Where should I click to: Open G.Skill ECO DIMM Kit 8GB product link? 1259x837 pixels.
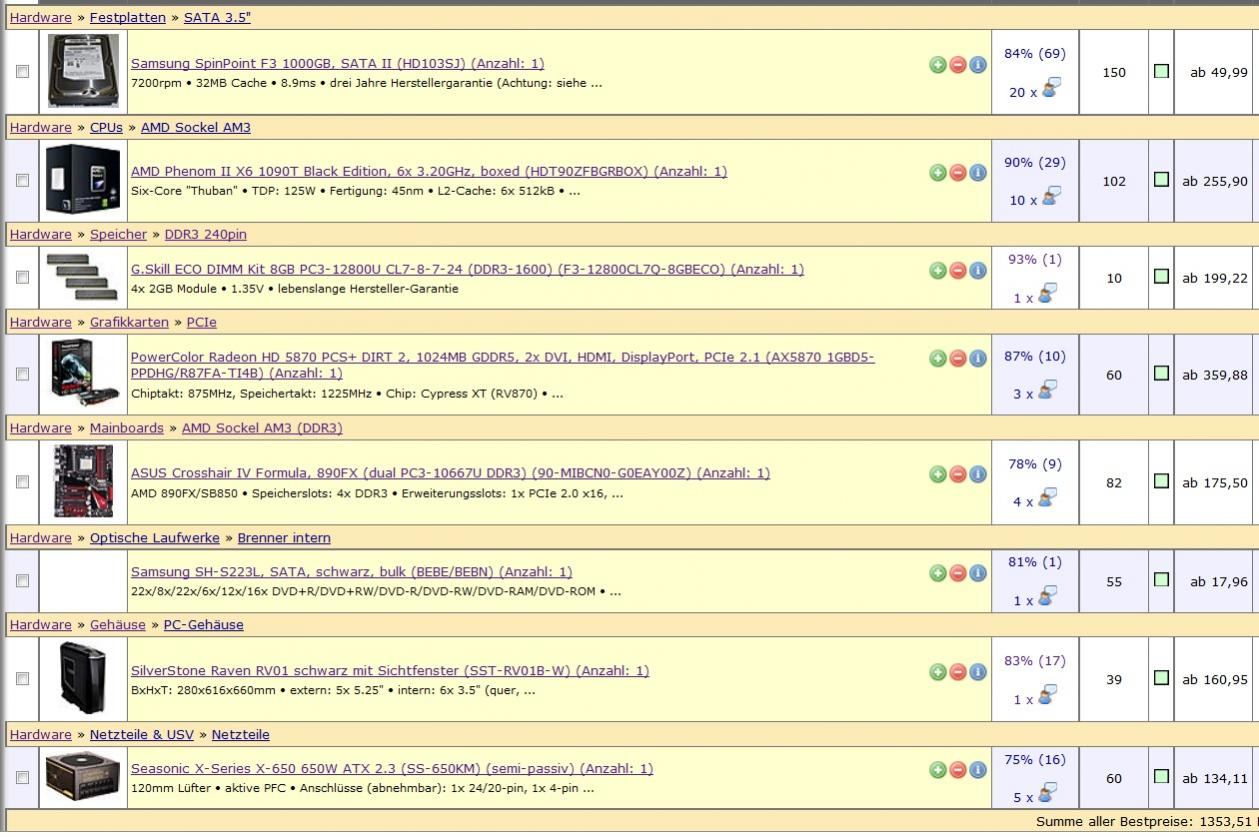[x=467, y=269]
